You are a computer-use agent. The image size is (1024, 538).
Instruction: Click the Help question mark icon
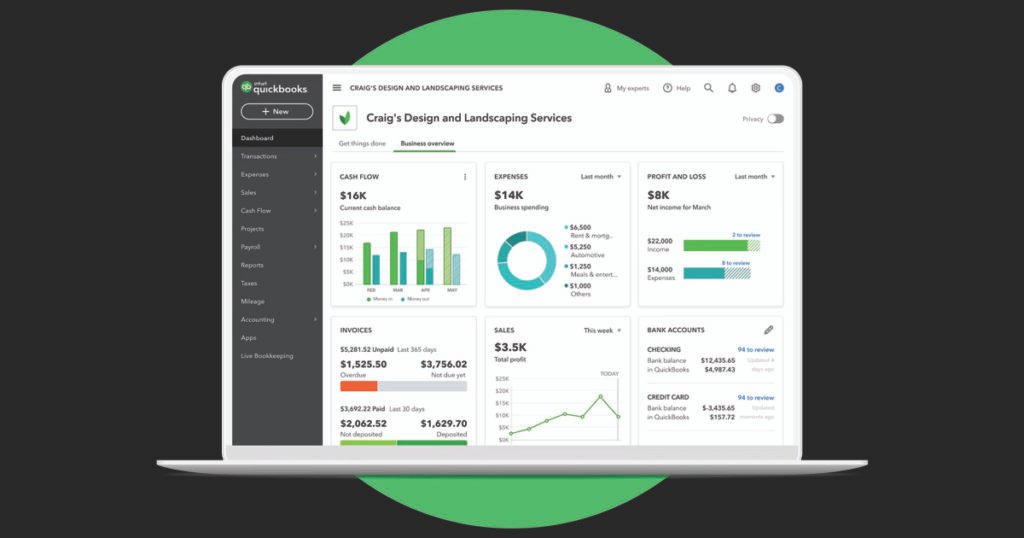pyautogui.click(x=667, y=88)
